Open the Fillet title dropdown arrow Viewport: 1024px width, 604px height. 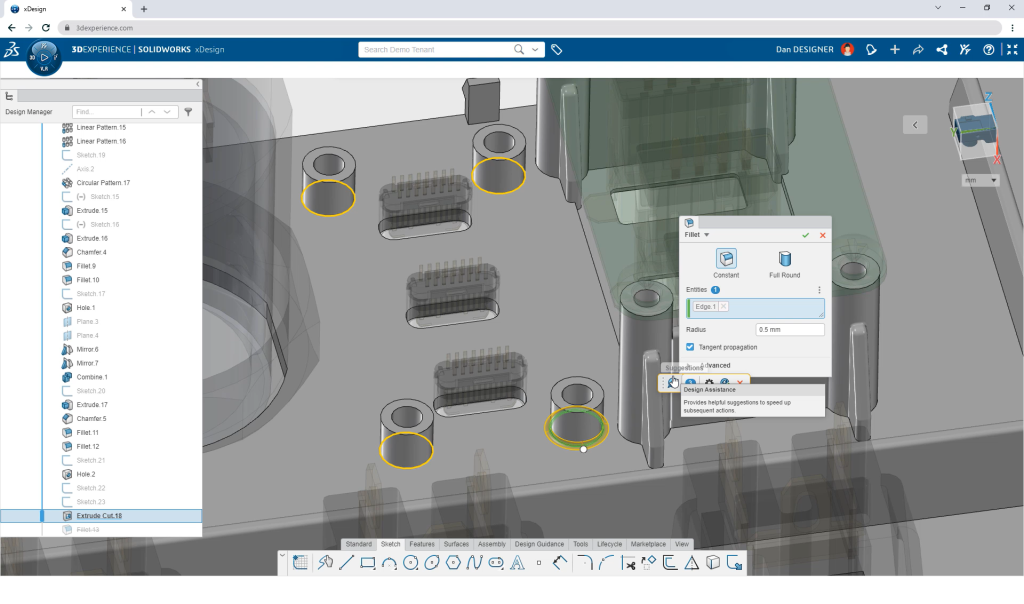pyautogui.click(x=707, y=235)
